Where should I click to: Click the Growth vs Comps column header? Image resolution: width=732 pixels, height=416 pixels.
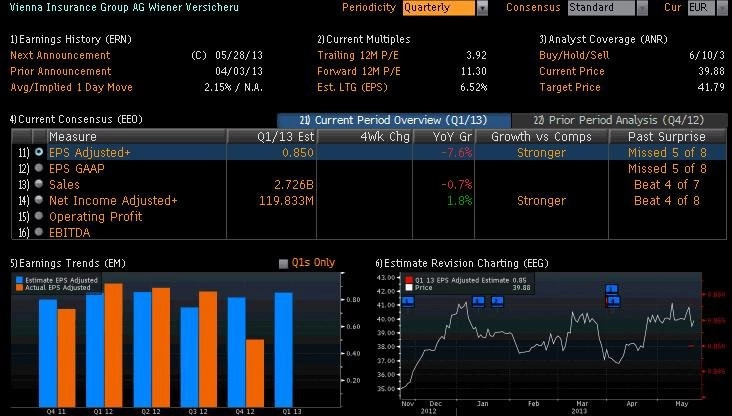tap(542, 136)
